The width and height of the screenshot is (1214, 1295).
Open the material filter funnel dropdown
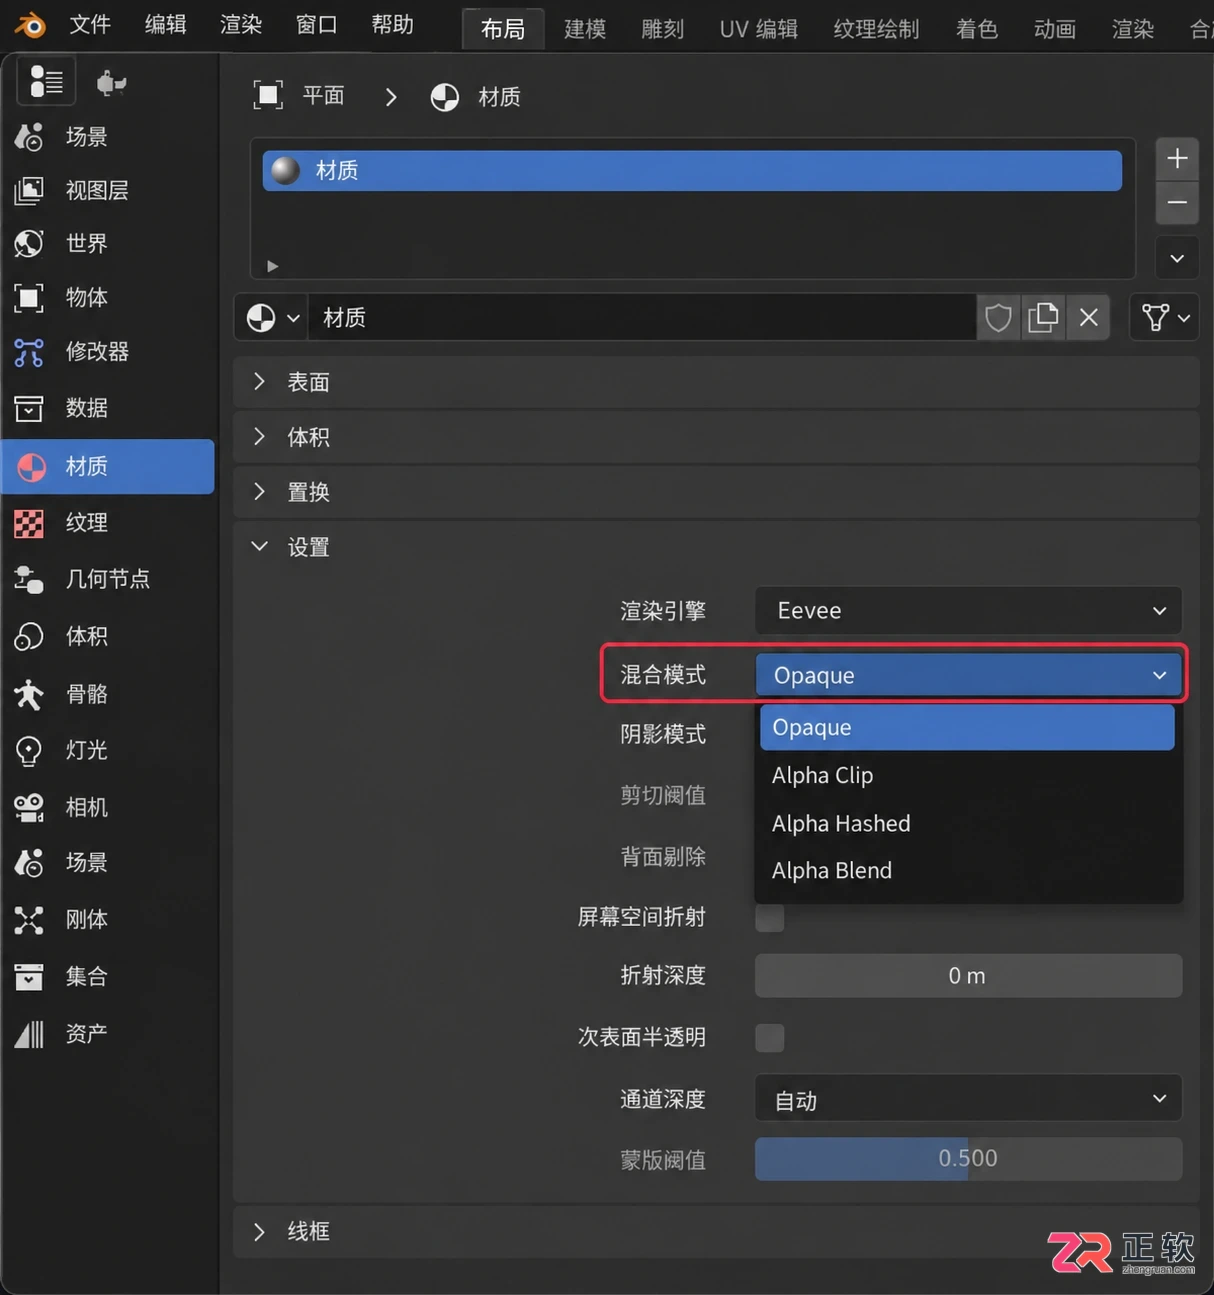point(1165,318)
